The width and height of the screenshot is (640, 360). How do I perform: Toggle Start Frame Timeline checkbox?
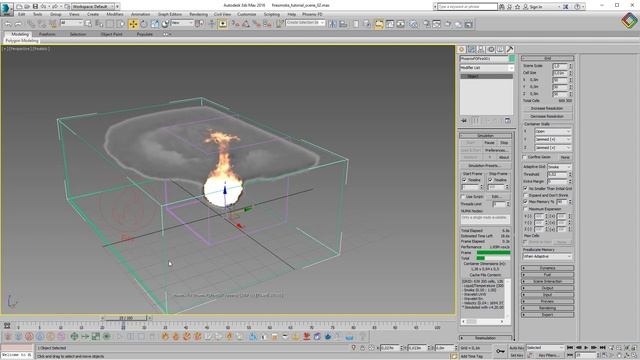tap(464, 180)
